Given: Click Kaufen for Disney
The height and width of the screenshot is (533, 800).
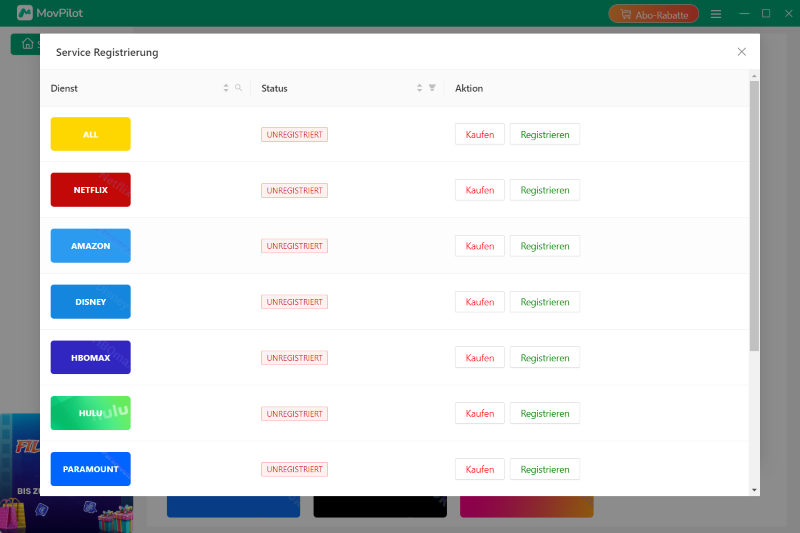Looking at the screenshot, I should (x=480, y=302).
